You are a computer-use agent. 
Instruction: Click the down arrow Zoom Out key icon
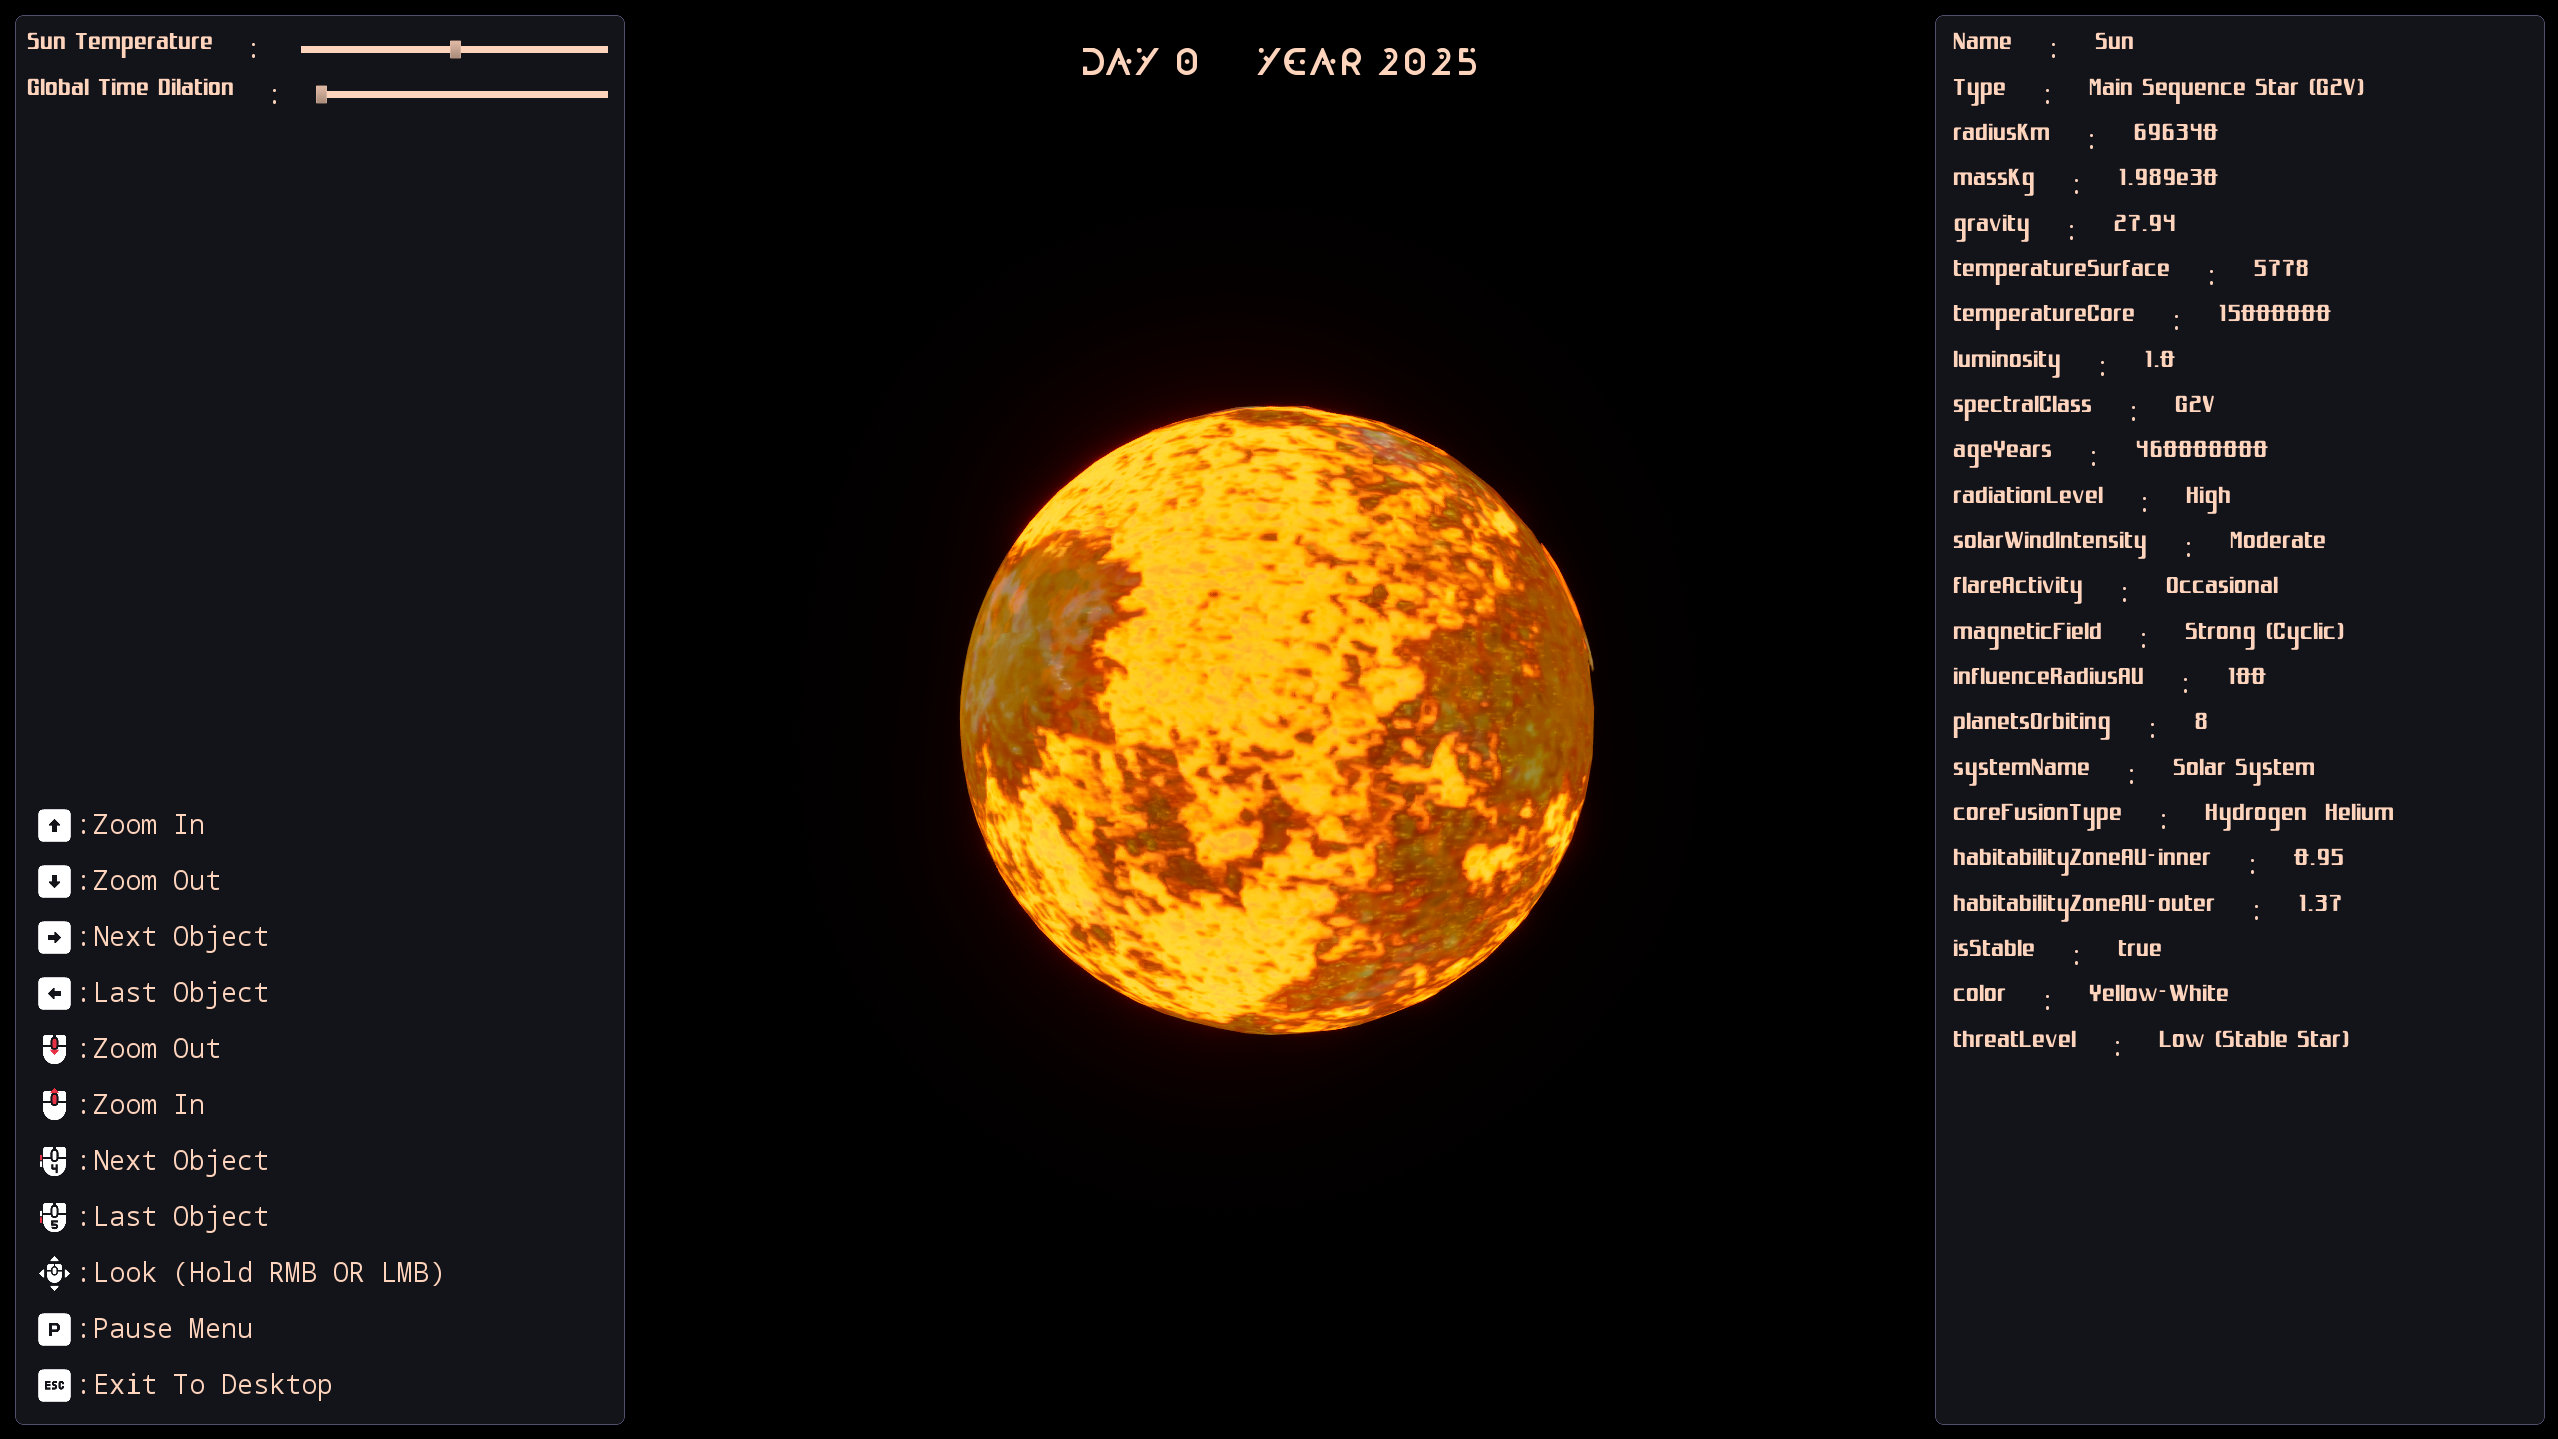(x=54, y=881)
